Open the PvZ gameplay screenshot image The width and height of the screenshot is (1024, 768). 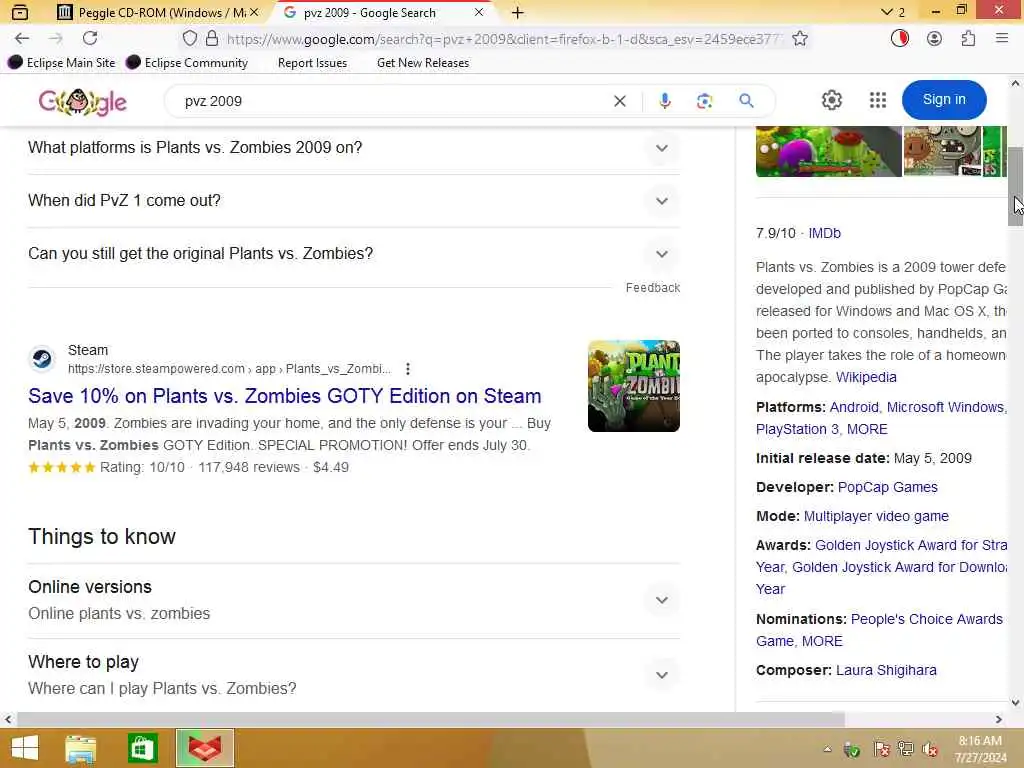click(829, 151)
